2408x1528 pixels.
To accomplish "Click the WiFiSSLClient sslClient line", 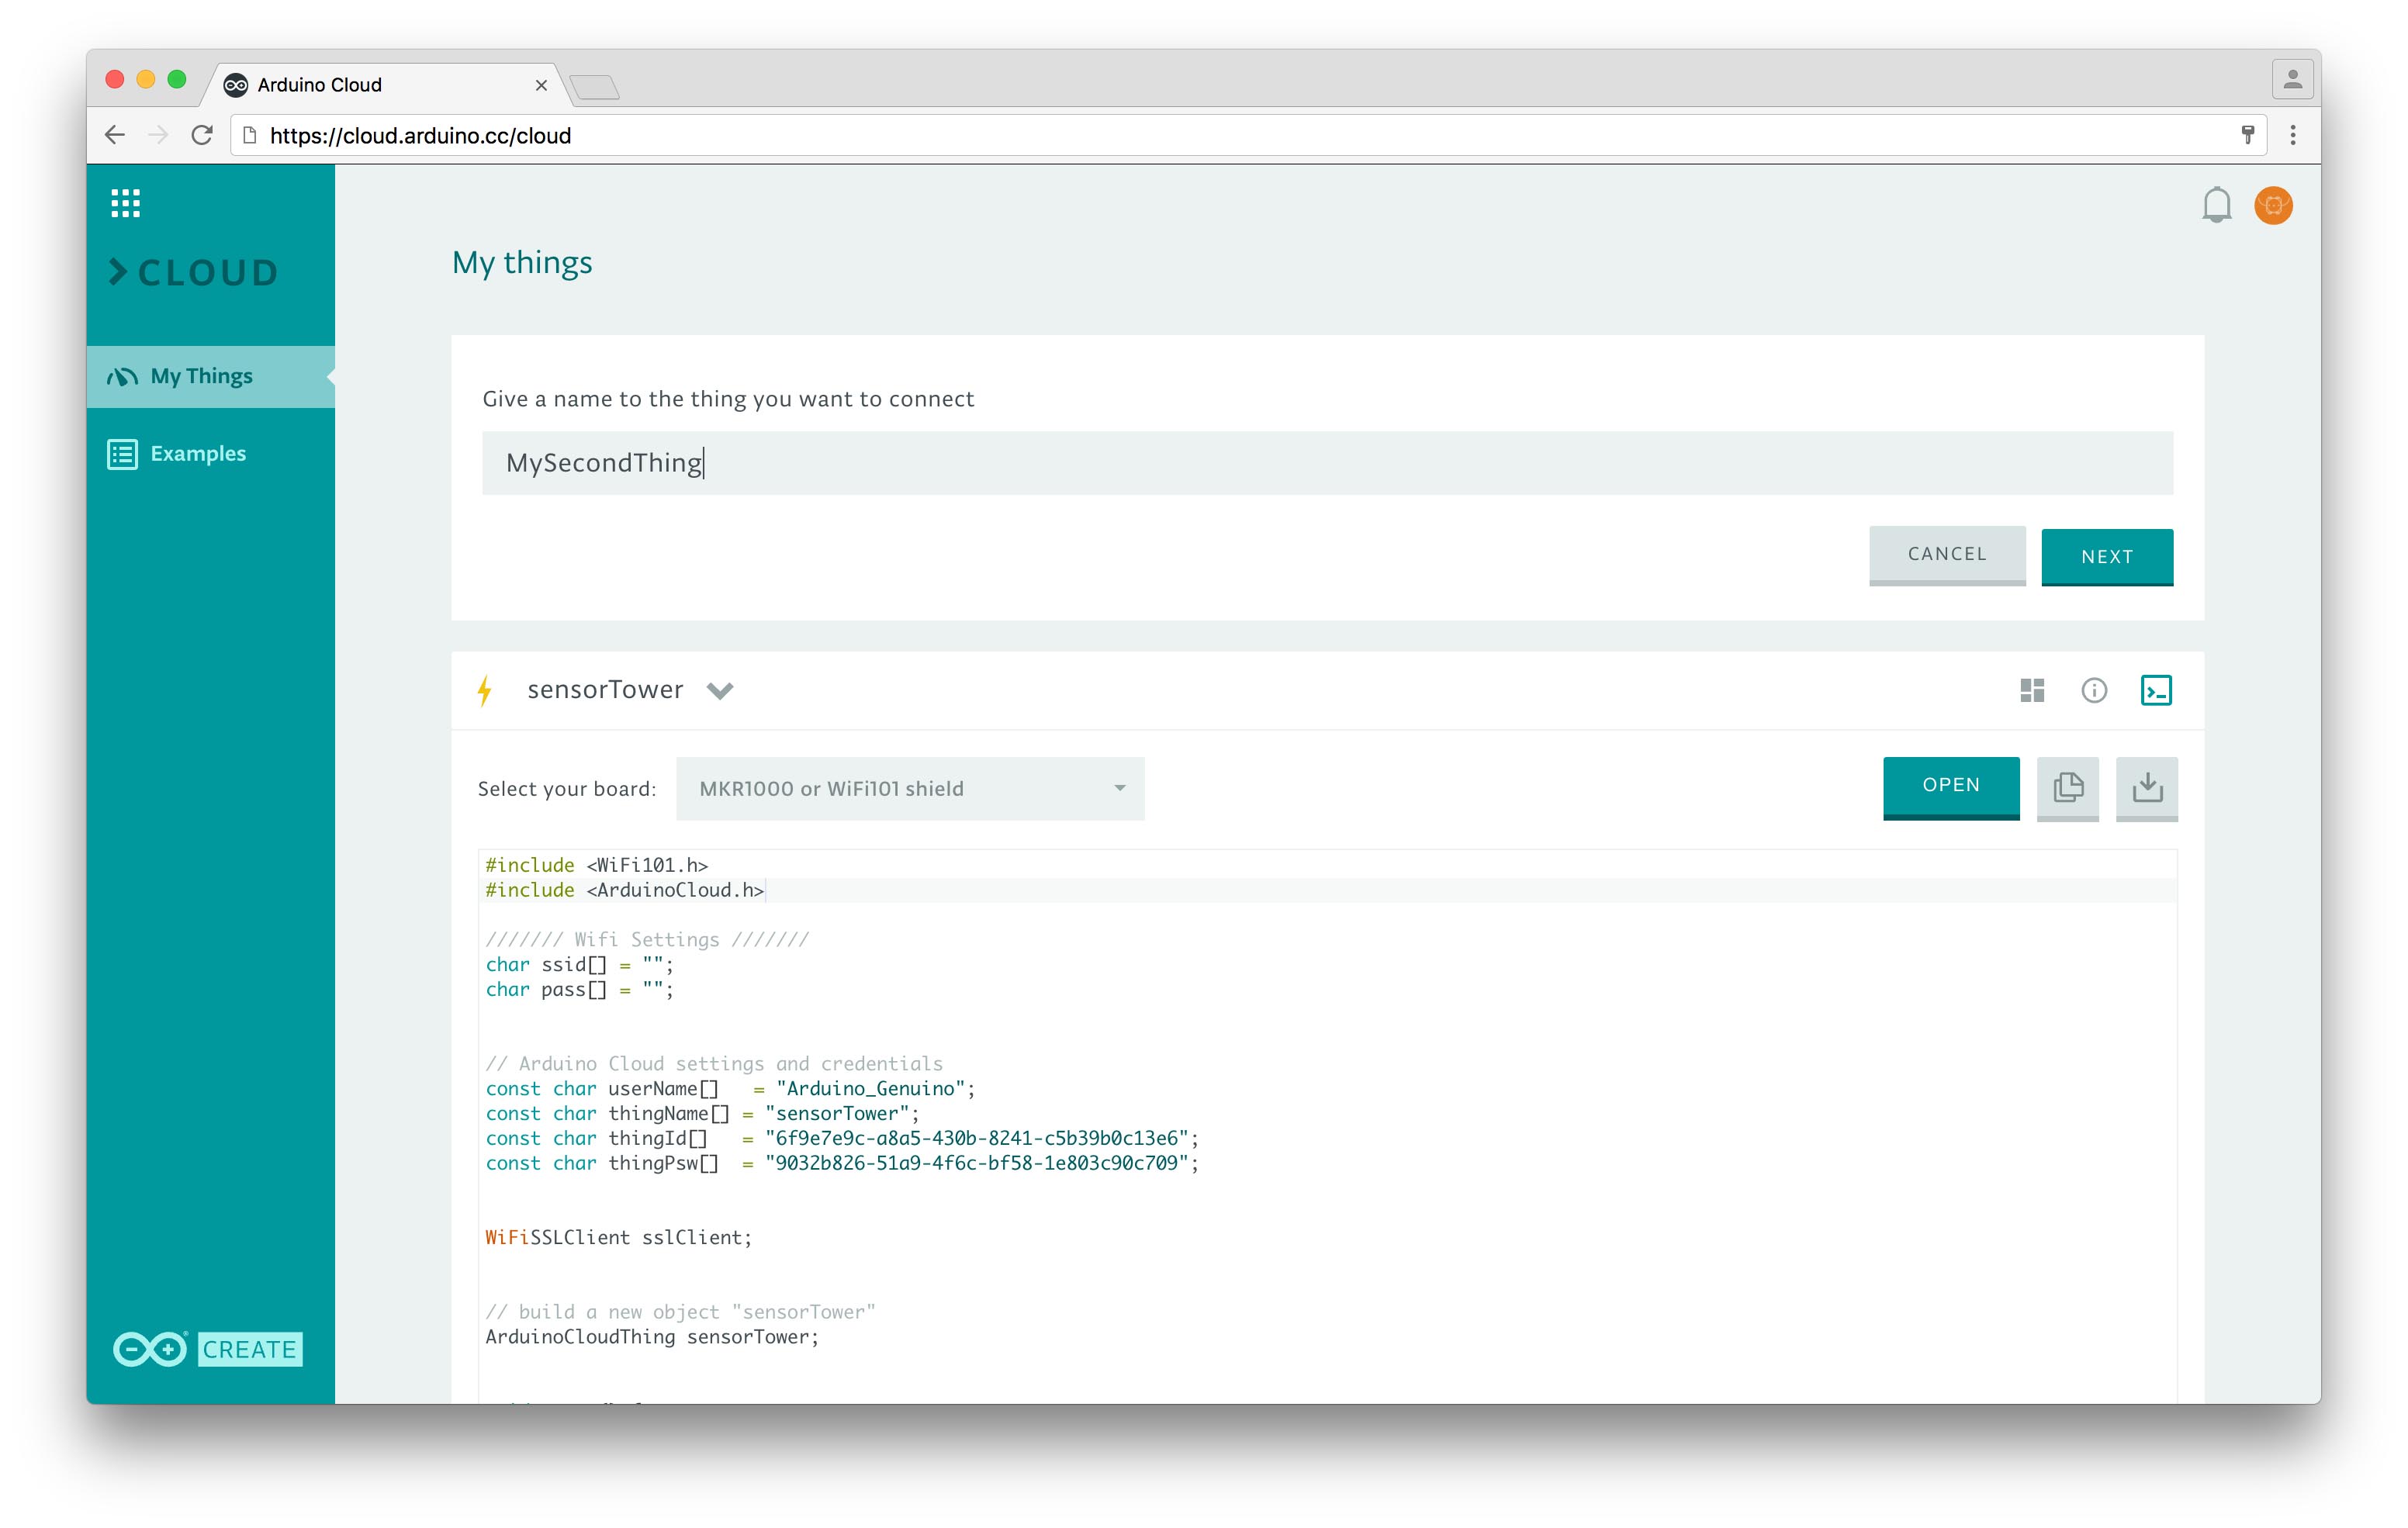I will tap(619, 1238).
